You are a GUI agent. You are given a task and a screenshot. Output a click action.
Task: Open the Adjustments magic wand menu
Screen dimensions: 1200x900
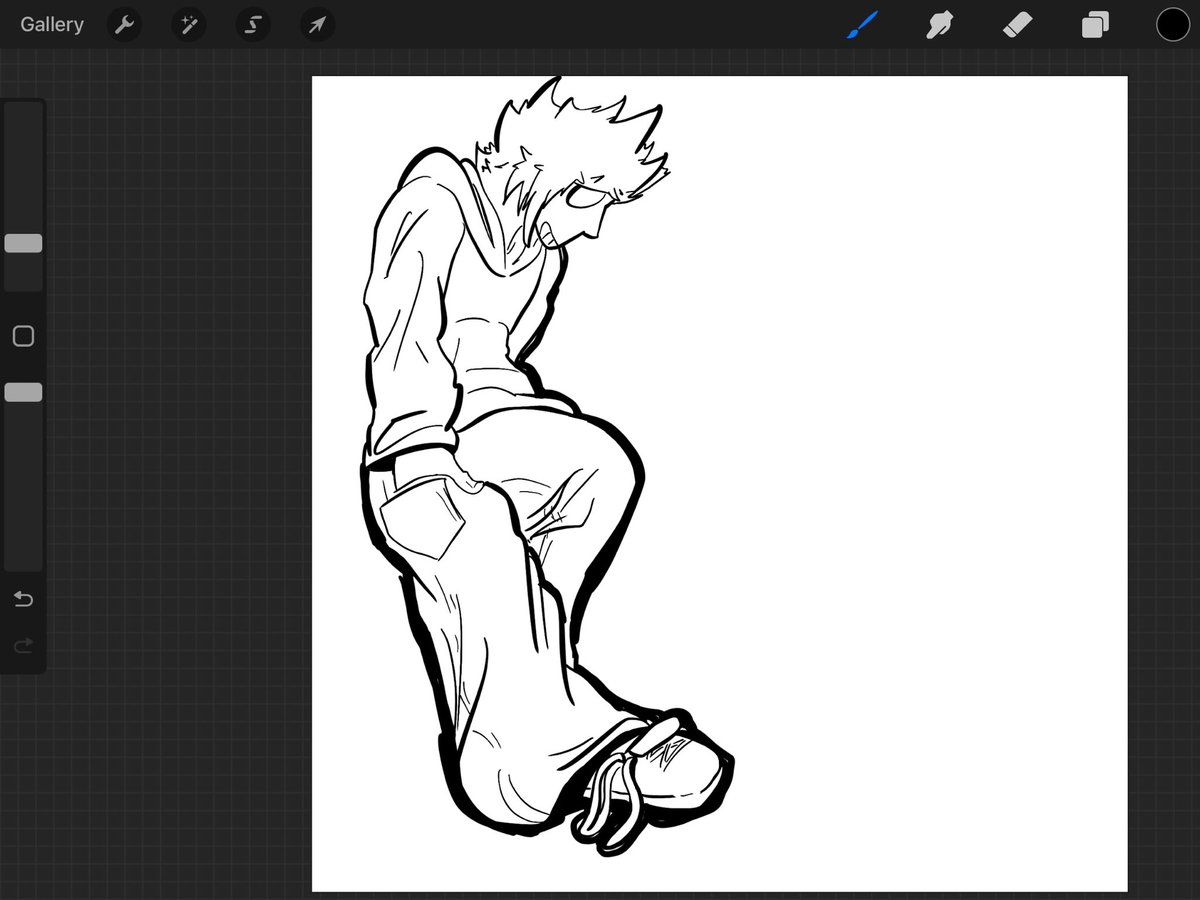click(x=188, y=24)
